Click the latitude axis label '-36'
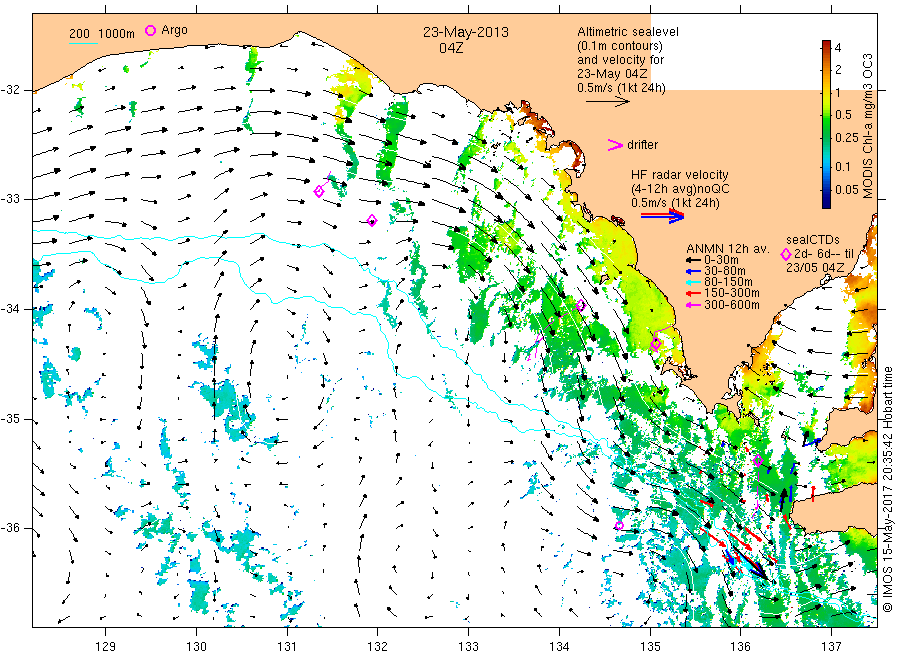The image size is (900, 660). tap(10, 528)
